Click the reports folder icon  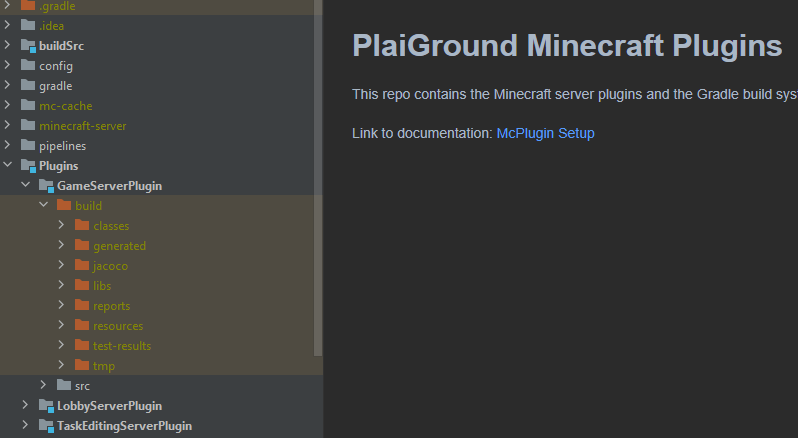(x=82, y=305)
